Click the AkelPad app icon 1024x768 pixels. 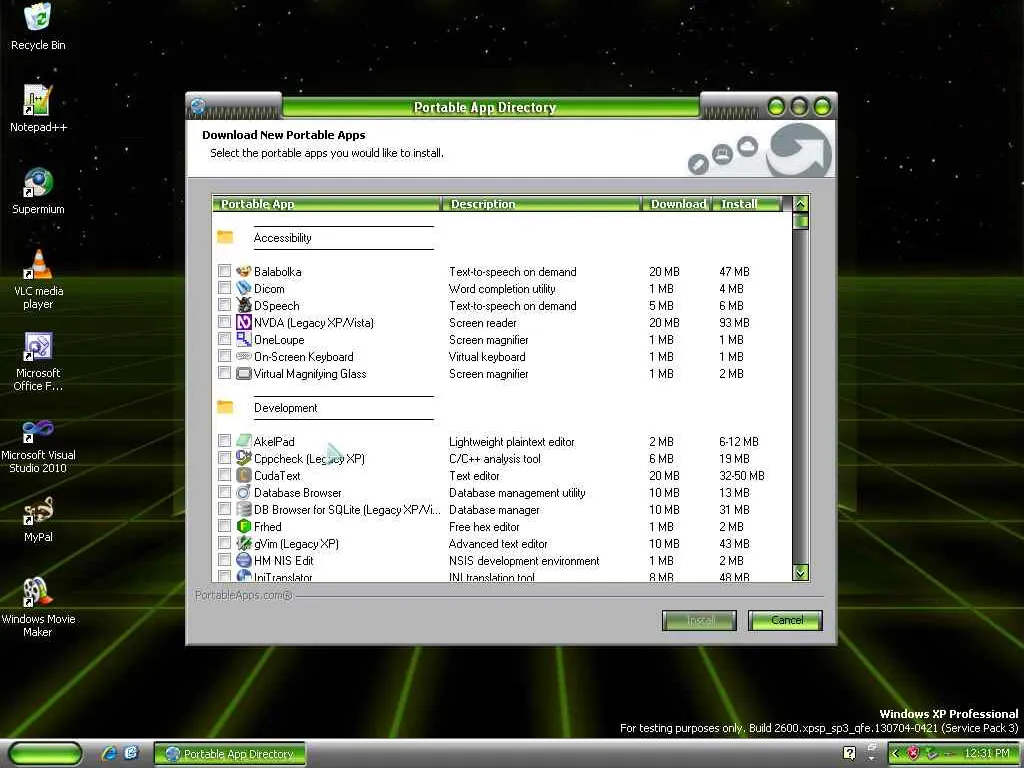244,441
